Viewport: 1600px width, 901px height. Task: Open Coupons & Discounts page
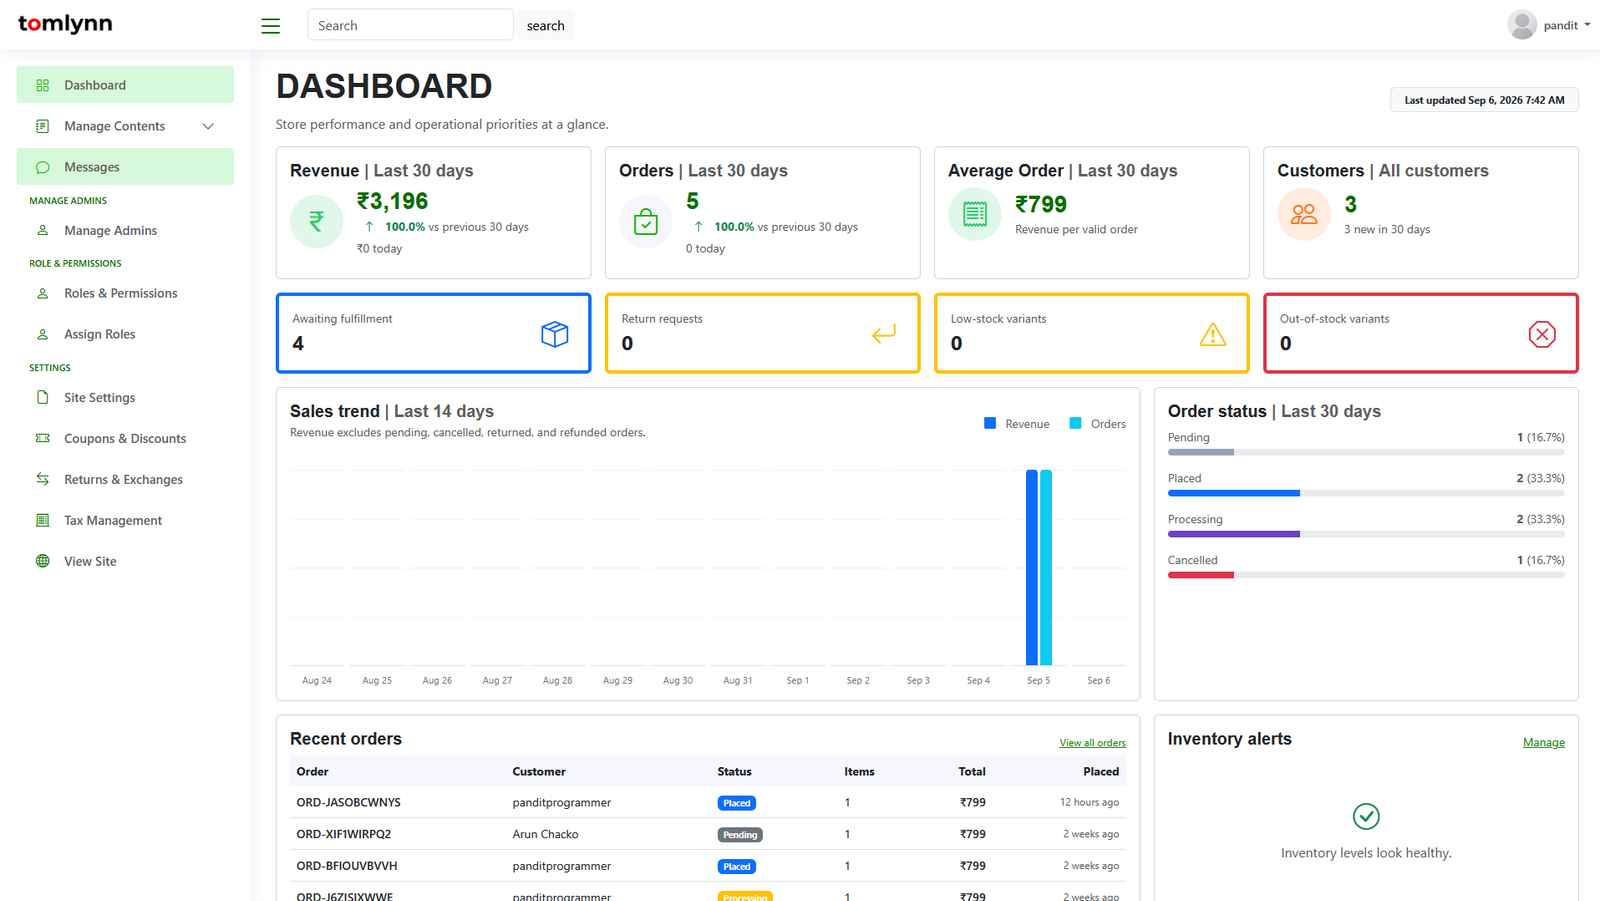click(x=125, y=438)
